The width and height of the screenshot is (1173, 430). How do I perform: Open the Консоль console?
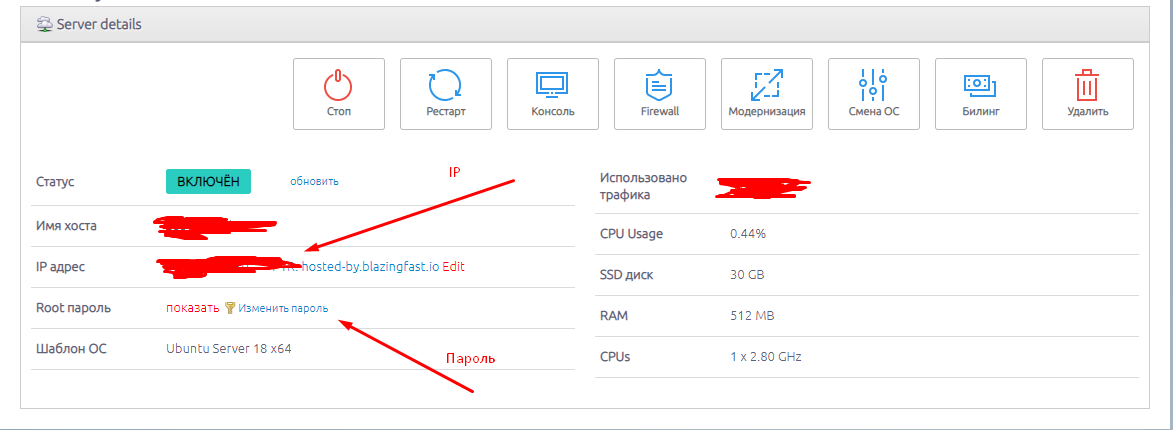[x=553, y=94]
